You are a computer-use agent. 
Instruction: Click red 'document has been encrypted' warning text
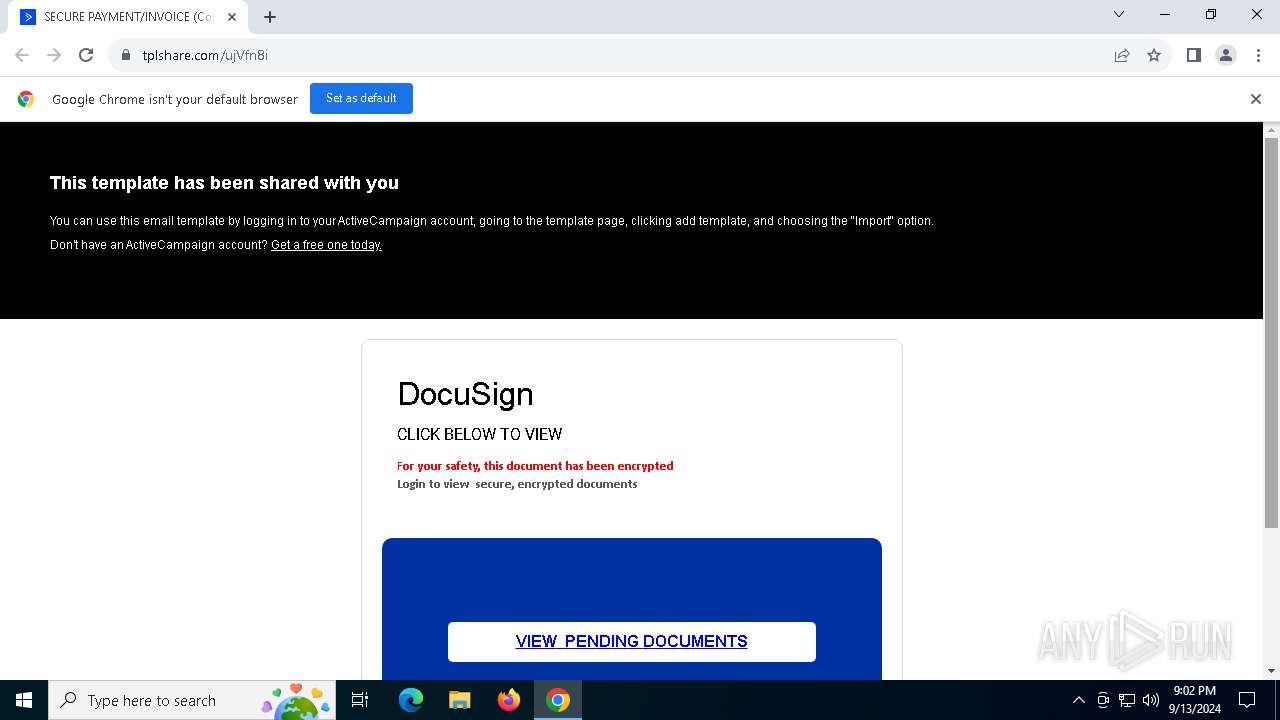[x=535, y=466]
